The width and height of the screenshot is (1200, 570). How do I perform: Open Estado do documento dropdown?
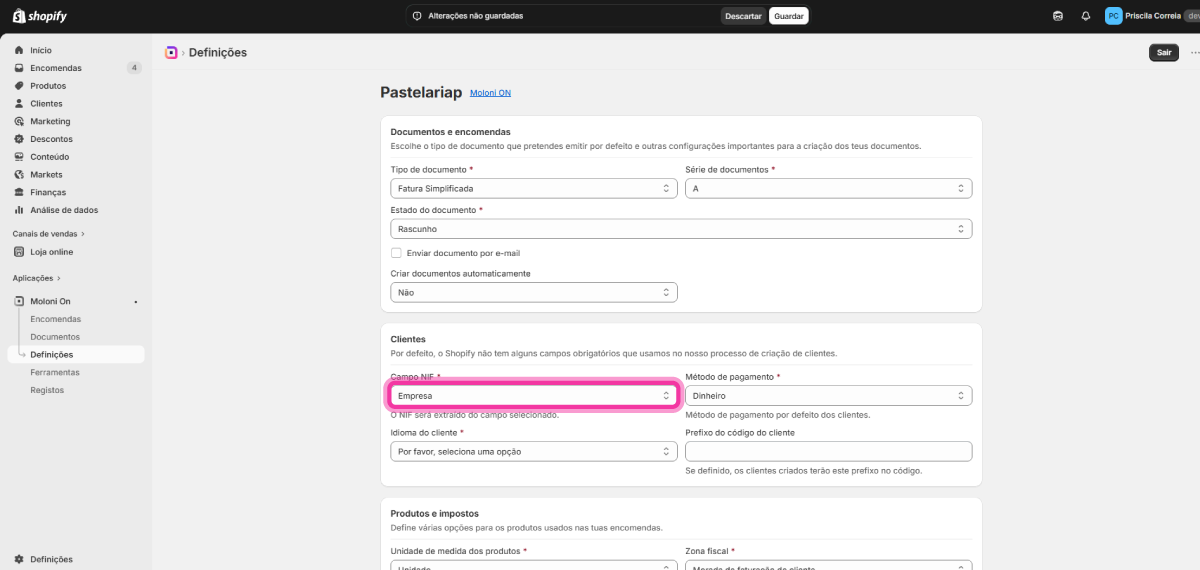coord(681,229)
